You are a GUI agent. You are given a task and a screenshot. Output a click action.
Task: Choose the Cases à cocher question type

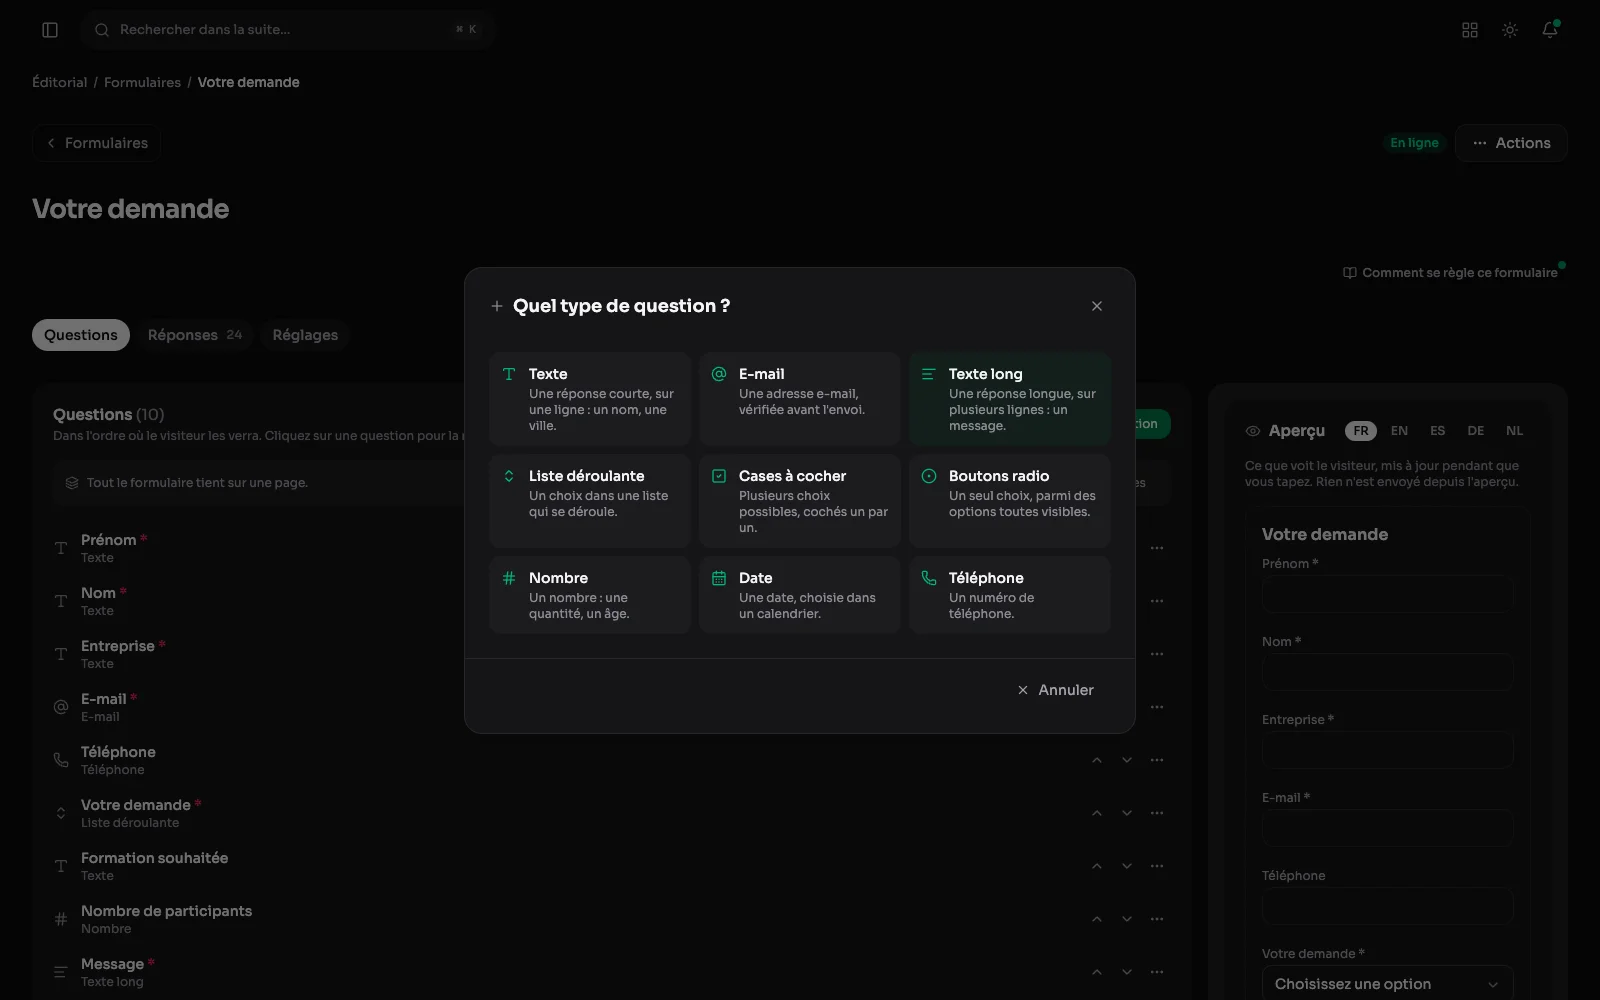click(x=800, y=500)
